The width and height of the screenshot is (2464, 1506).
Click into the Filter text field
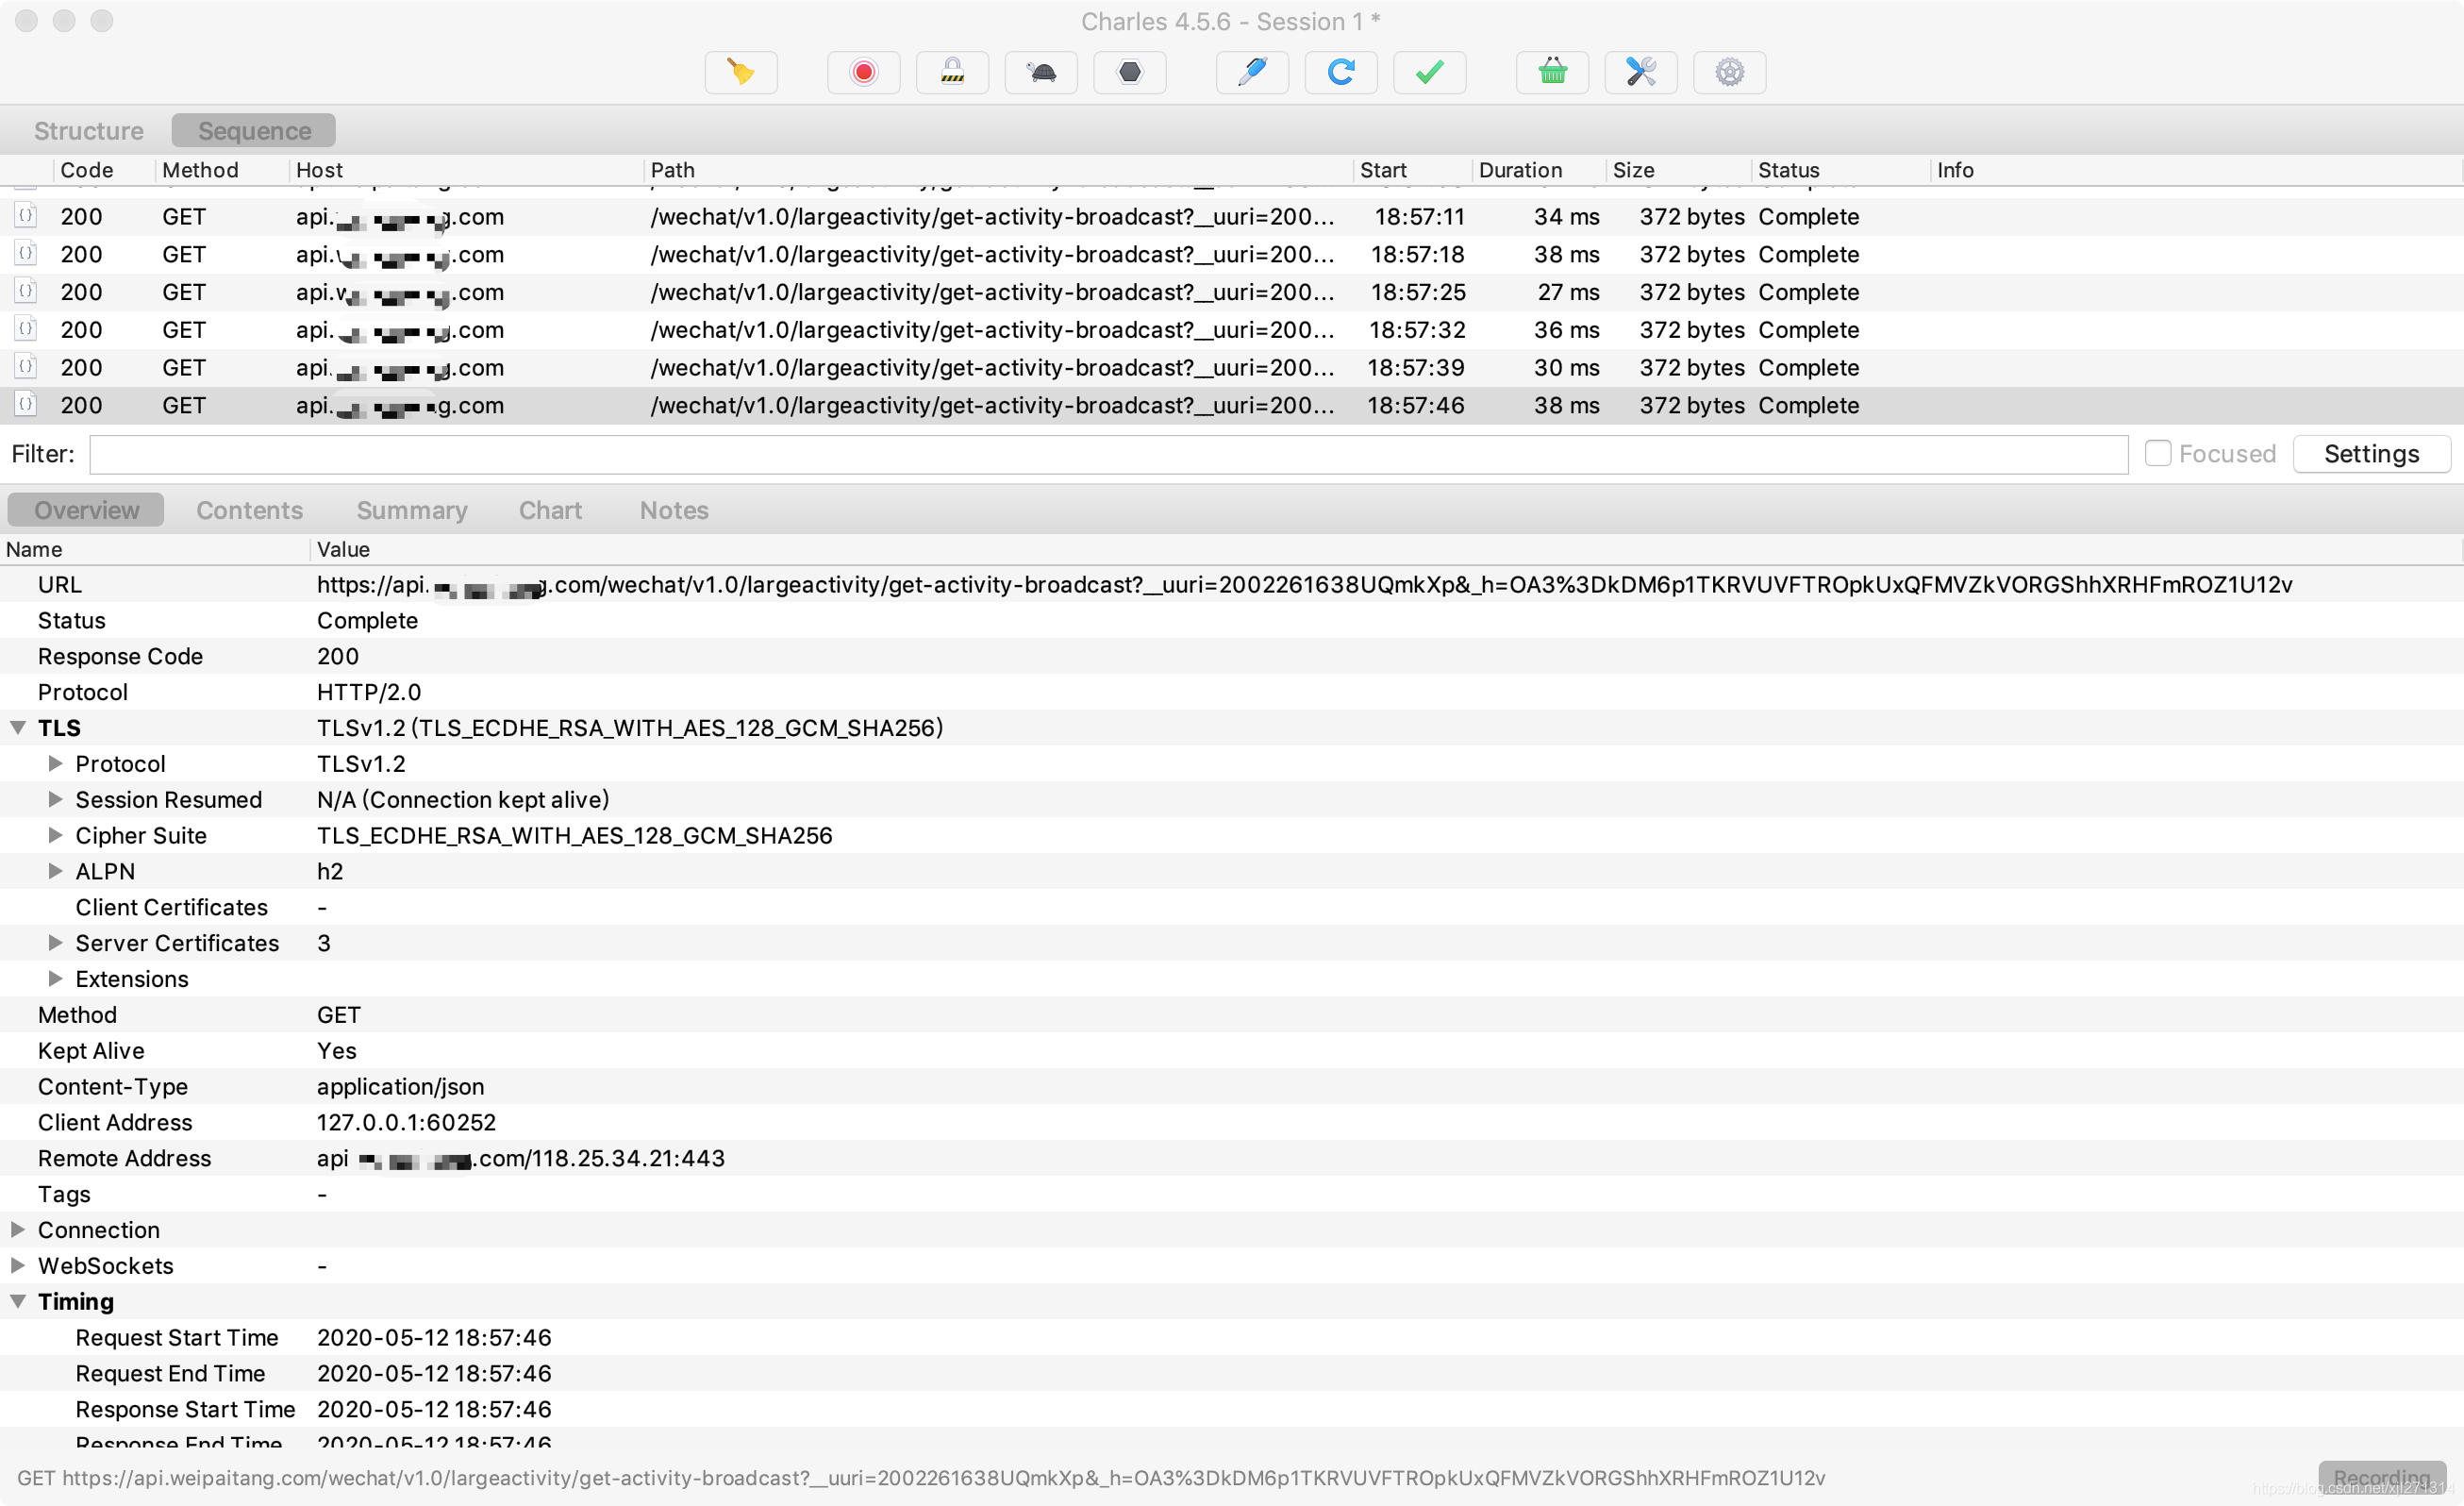coord(1108,455)
